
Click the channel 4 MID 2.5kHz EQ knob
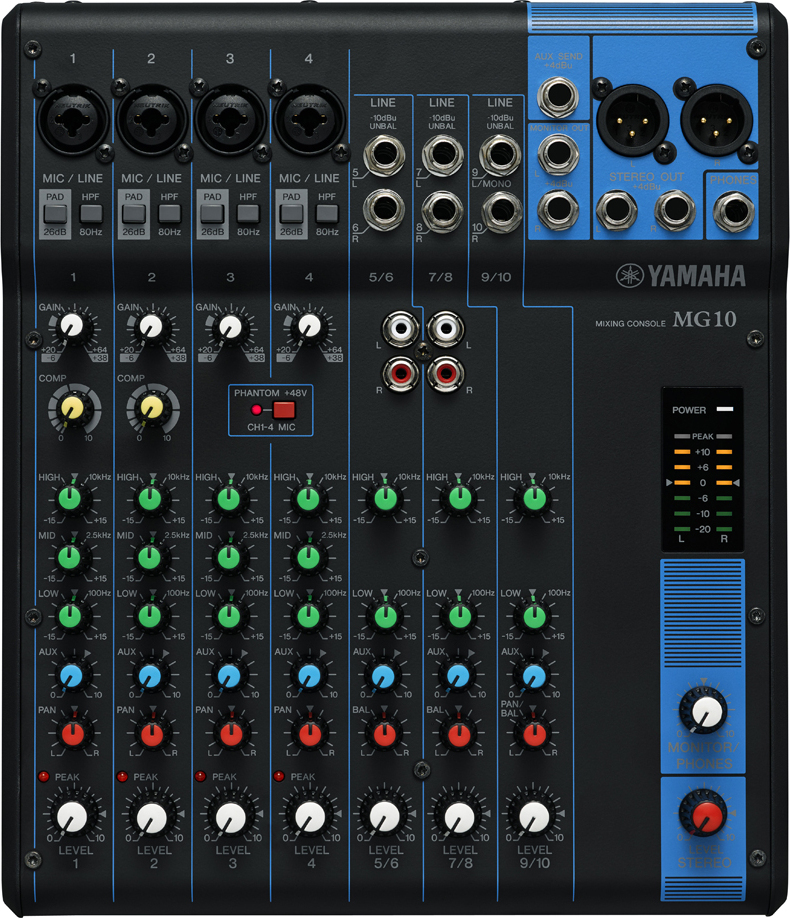309,556
